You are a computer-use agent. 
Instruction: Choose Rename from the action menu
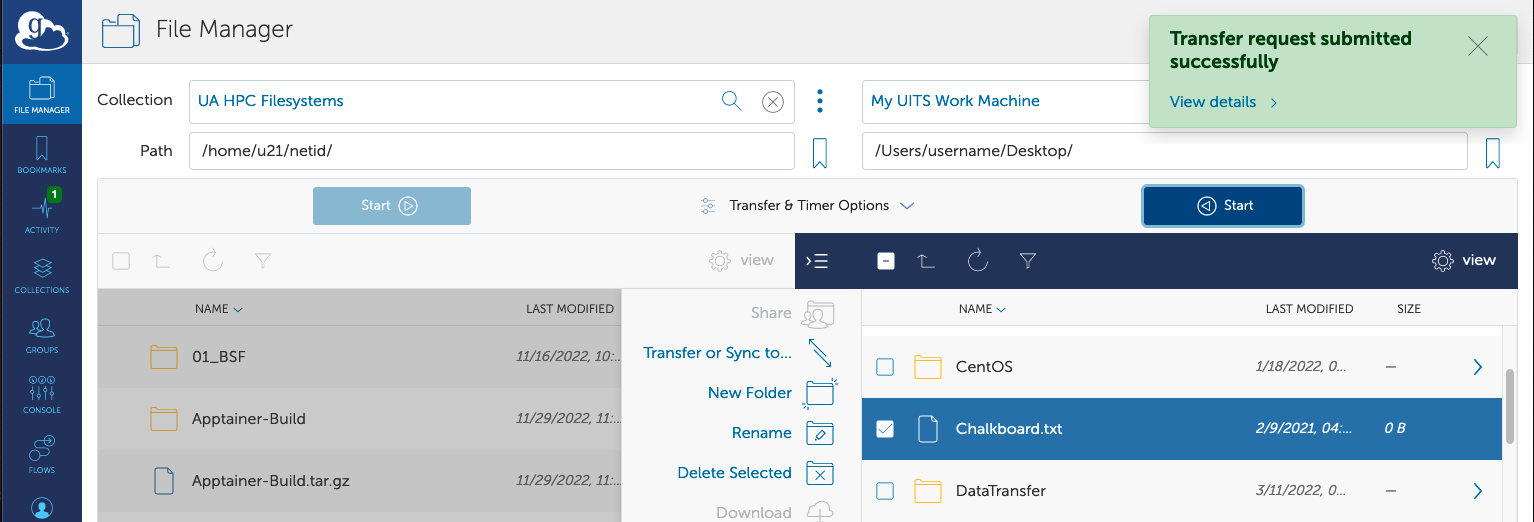(762, 433)
